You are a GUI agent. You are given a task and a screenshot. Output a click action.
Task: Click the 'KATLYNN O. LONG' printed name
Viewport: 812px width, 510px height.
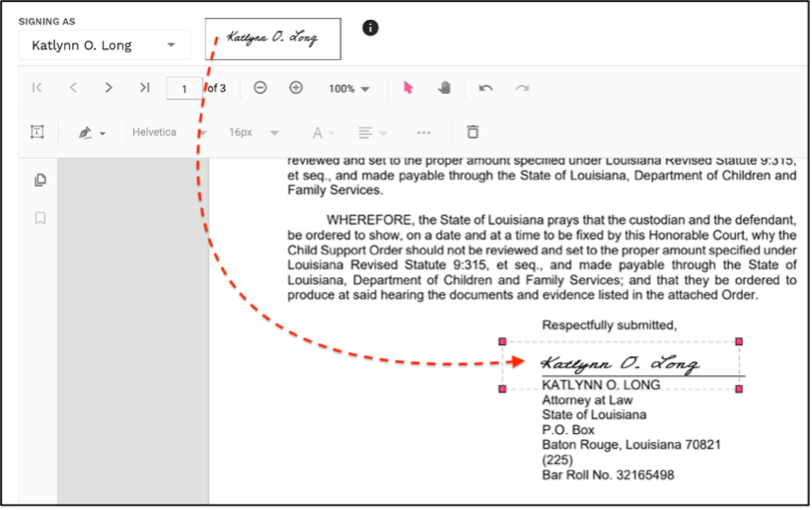601,385
